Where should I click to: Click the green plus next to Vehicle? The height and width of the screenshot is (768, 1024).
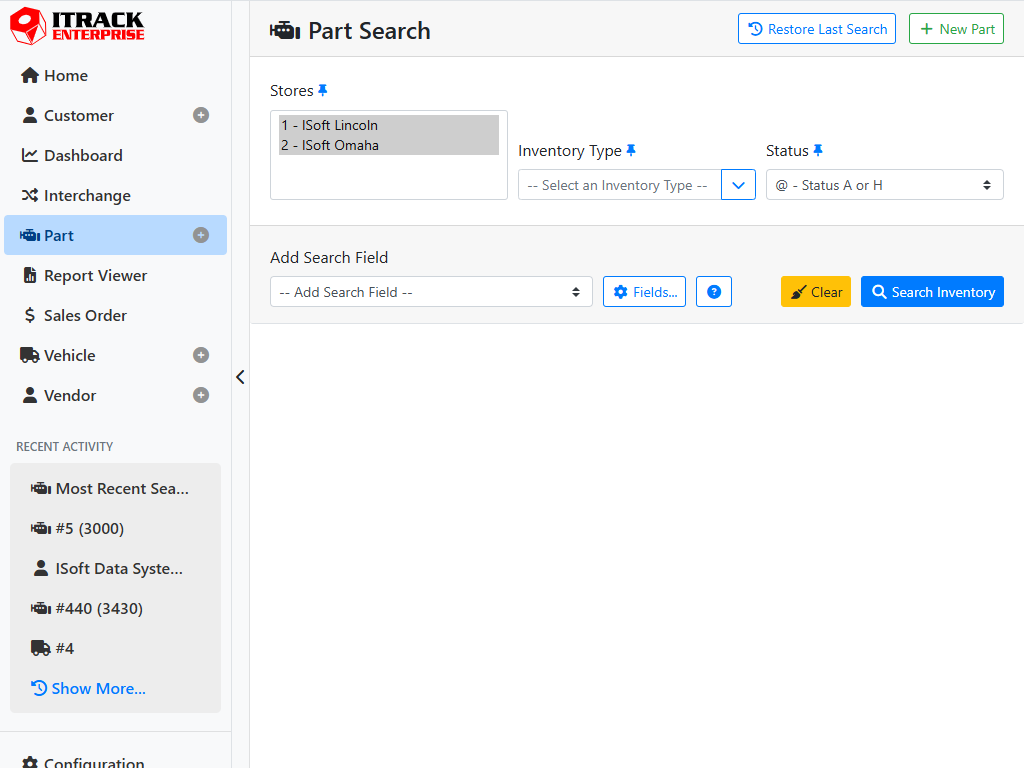click(200, 355)
